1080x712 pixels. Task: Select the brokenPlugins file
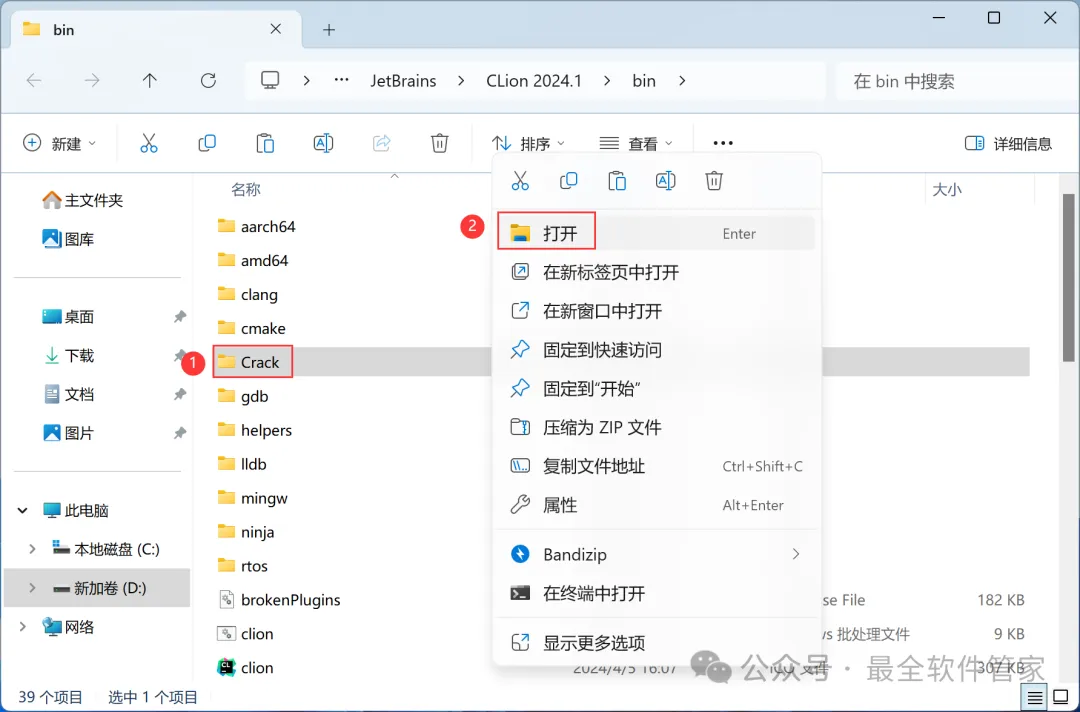[x=280, y=600]
